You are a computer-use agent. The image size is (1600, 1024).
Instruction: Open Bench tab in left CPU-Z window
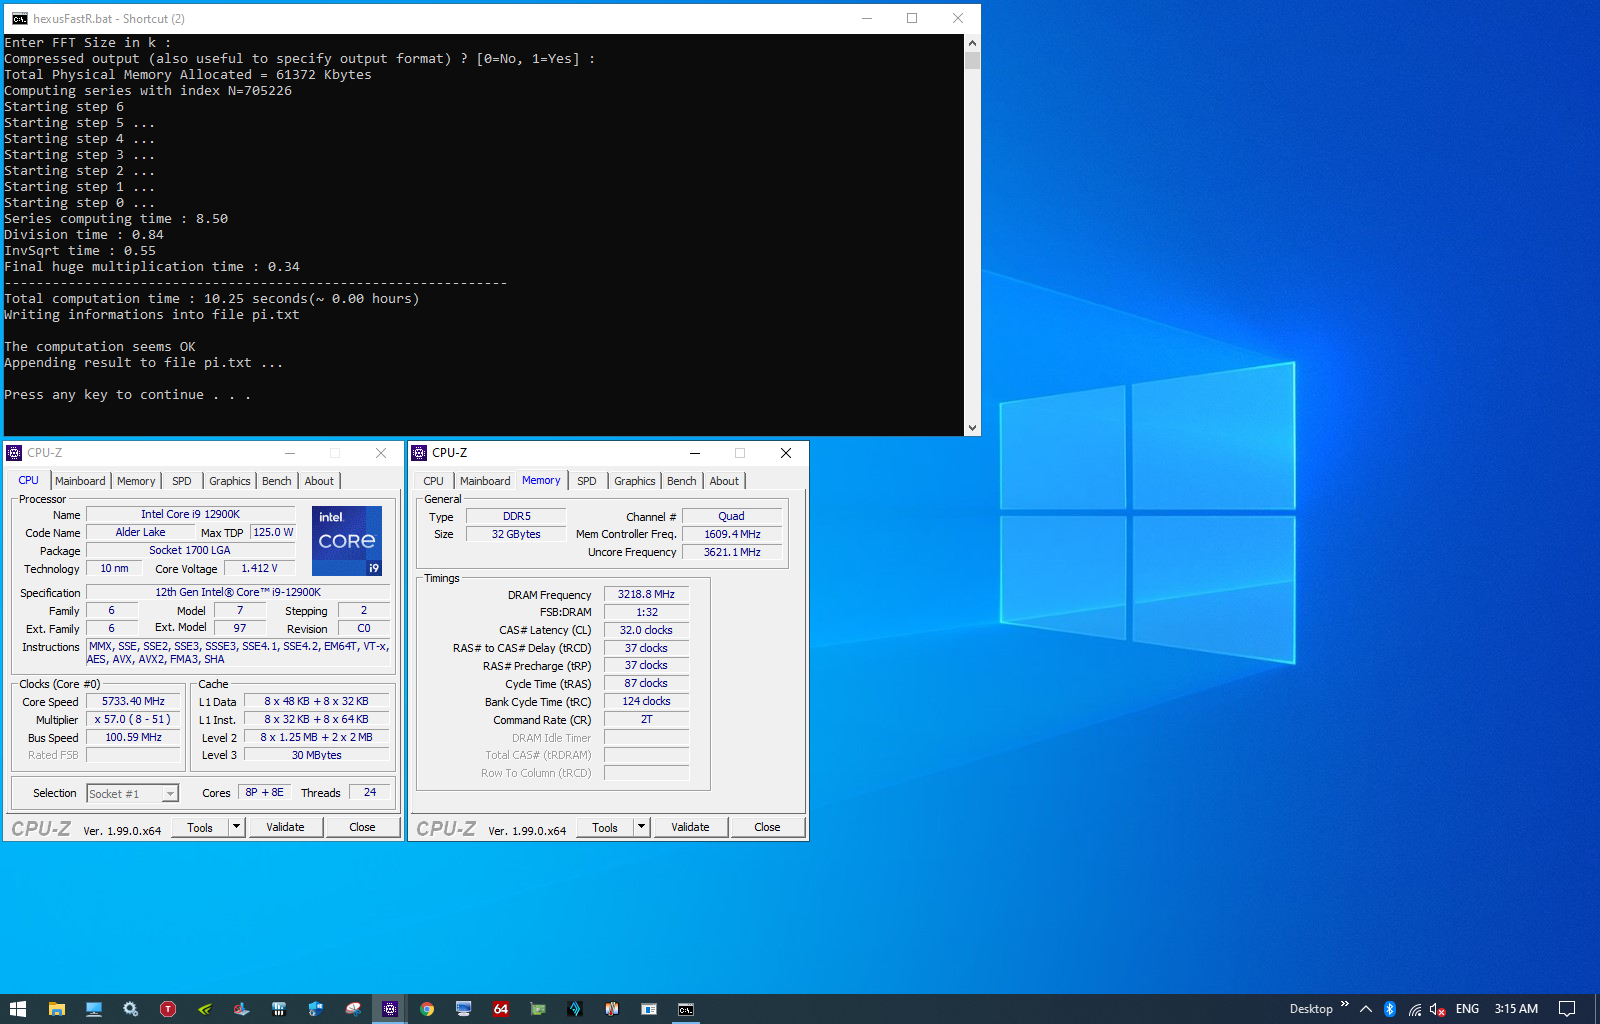(277, 481)
